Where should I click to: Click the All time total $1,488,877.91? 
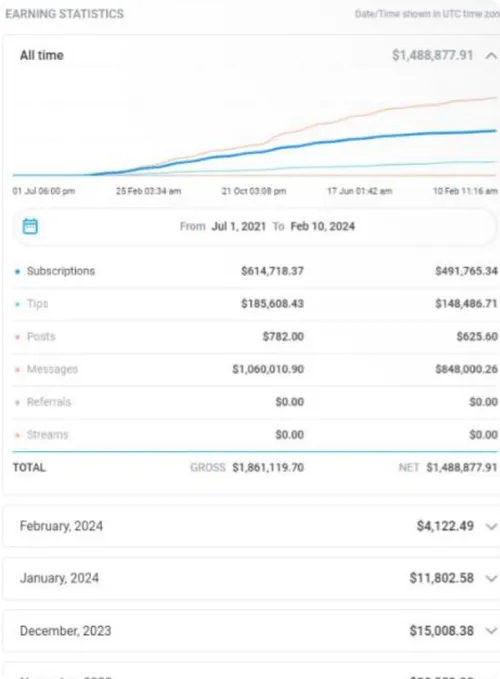pyautogui.click(x=432, y=55)
